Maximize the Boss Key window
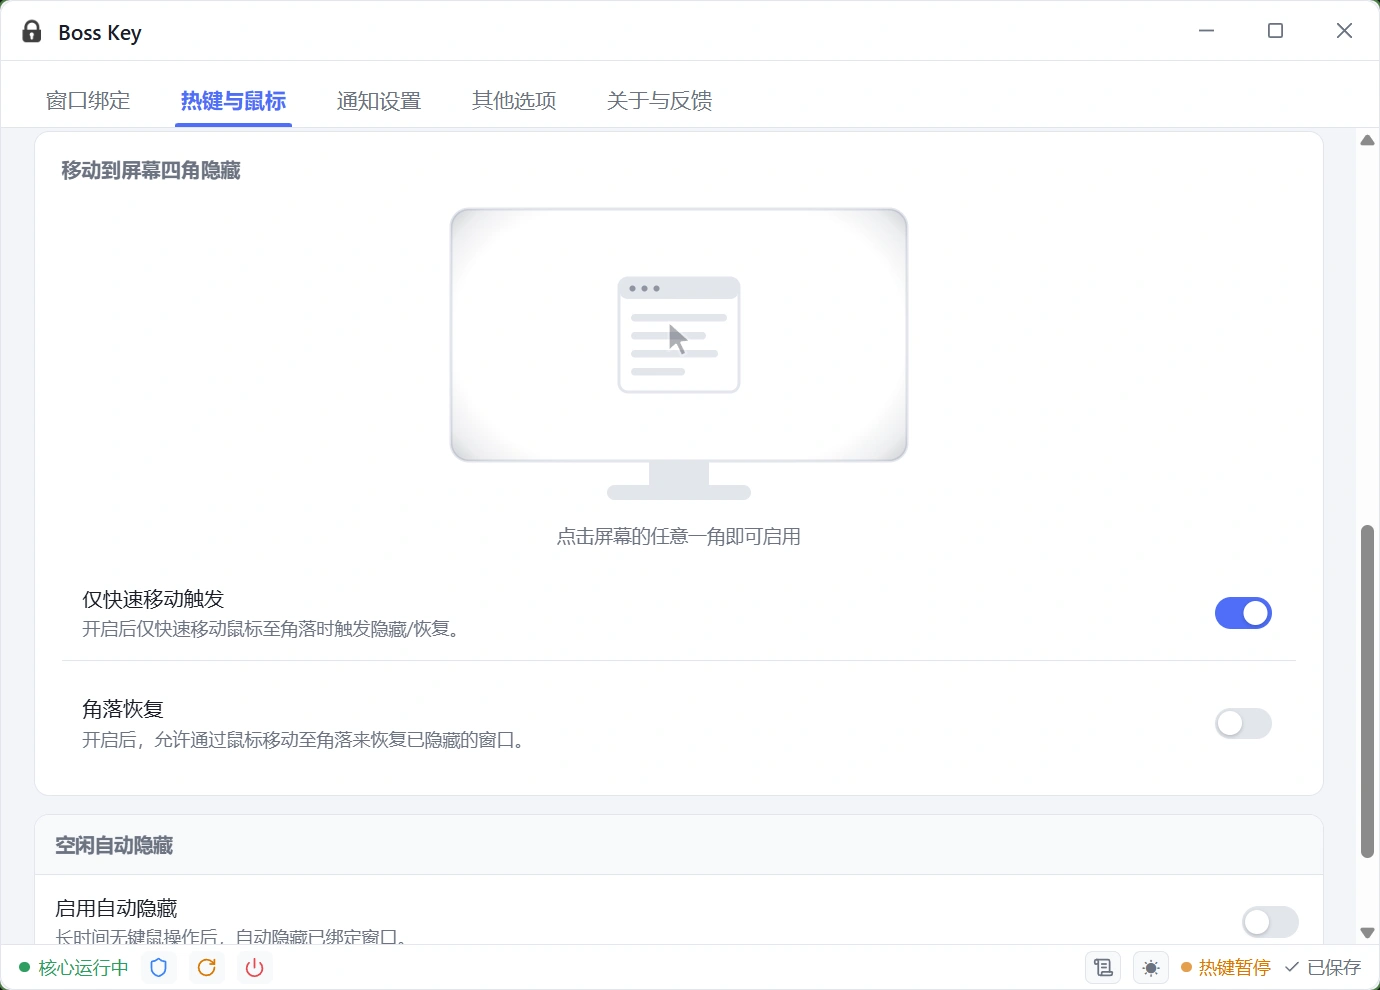This screenshot has height=990, width=1380. click(x=1275, y=31)
